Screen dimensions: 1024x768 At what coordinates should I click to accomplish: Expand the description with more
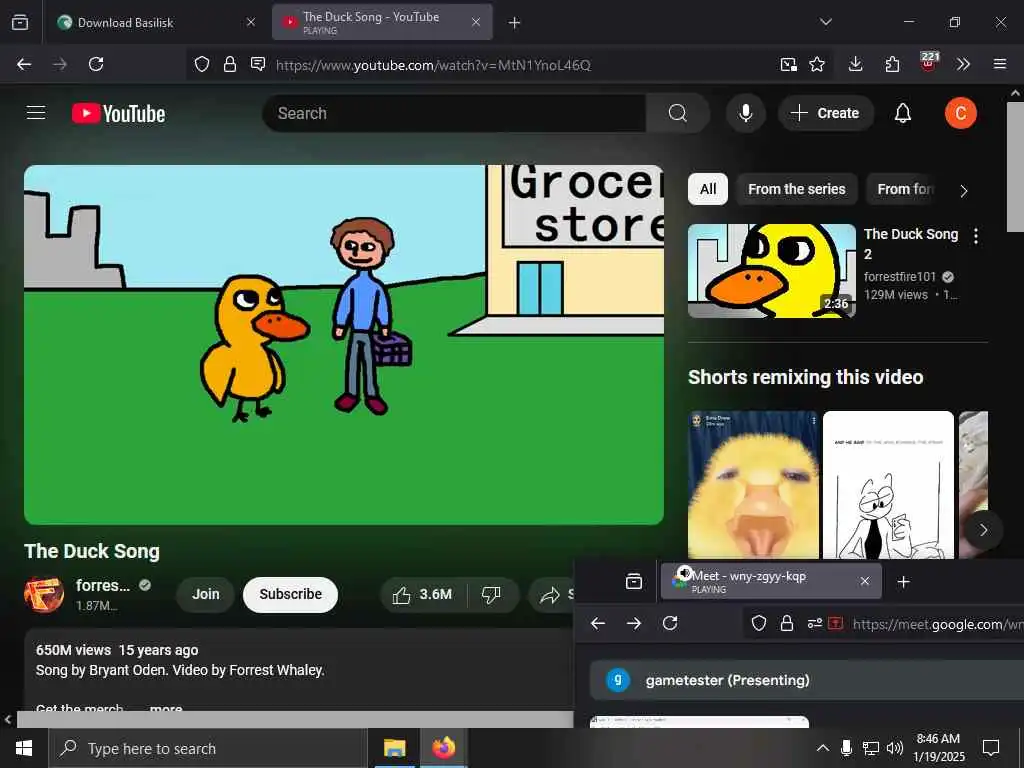[x=166, y=707]
